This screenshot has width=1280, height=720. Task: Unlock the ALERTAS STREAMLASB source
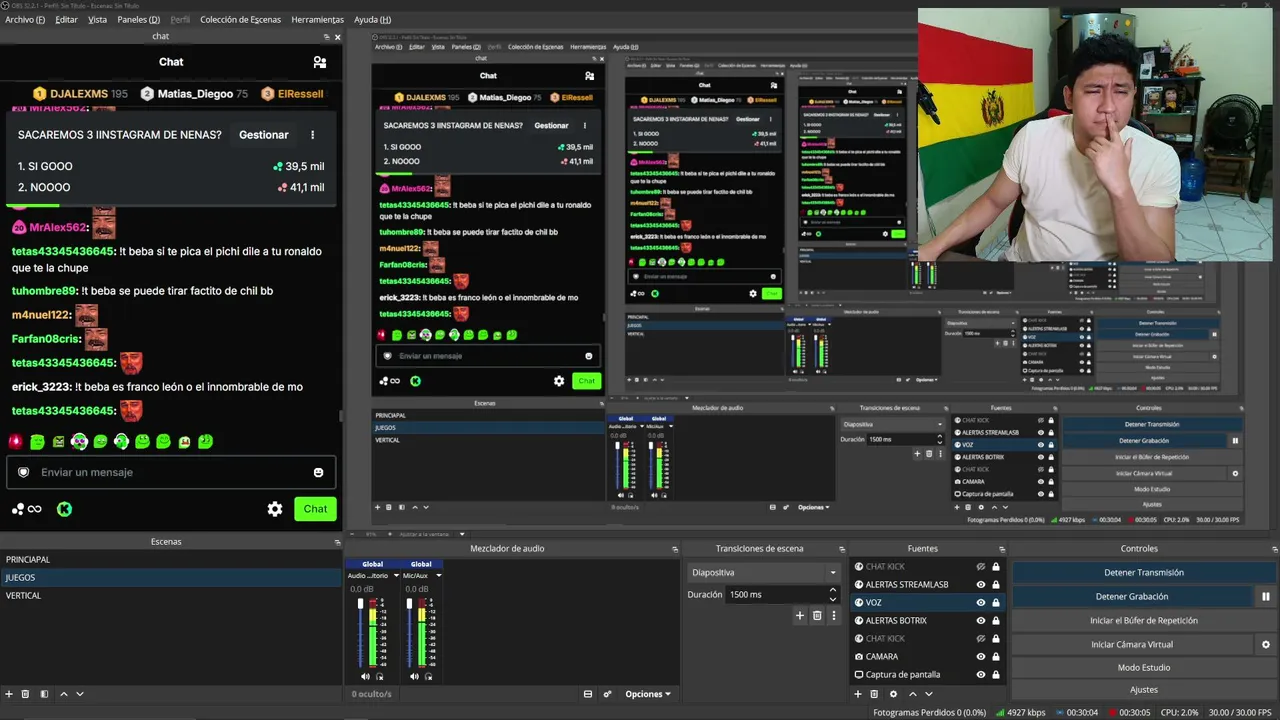[x=996, y=585]
